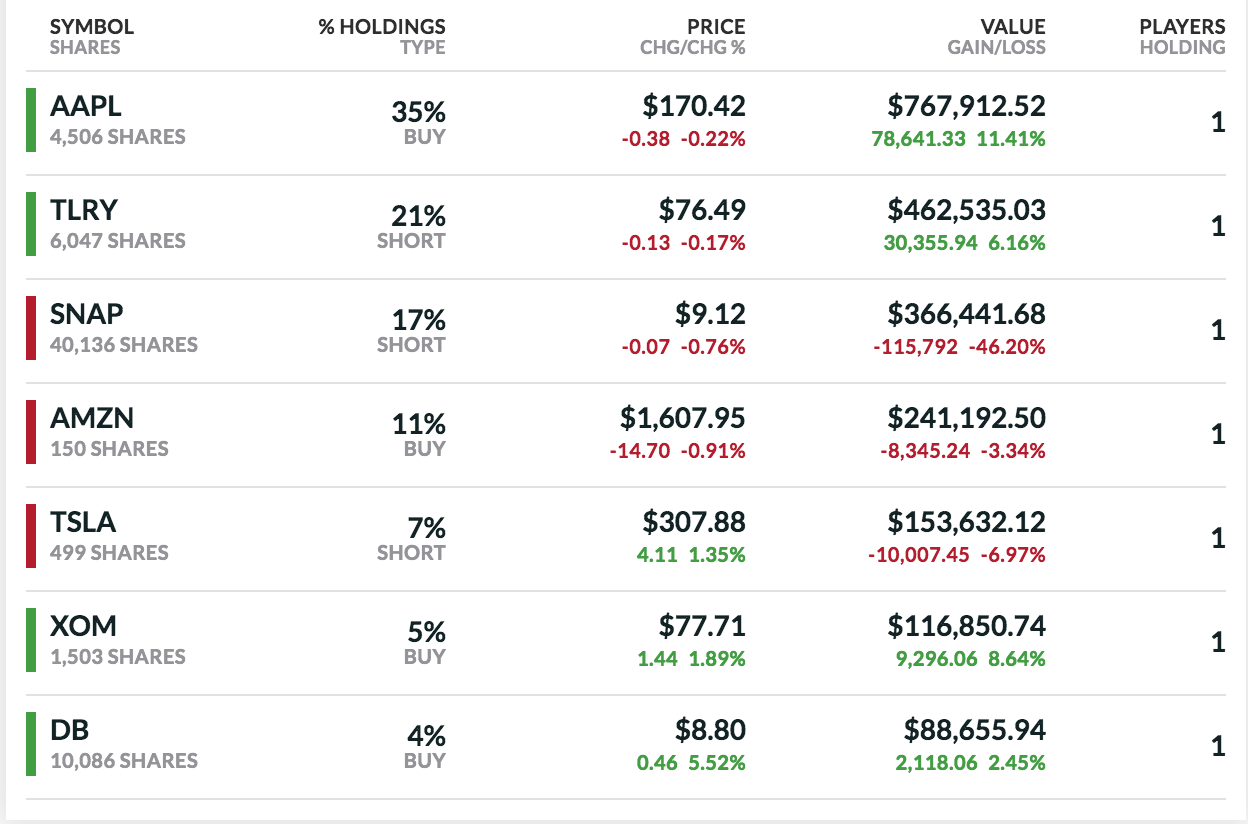Select the 6,047 SHARES text

pos(118,241)
